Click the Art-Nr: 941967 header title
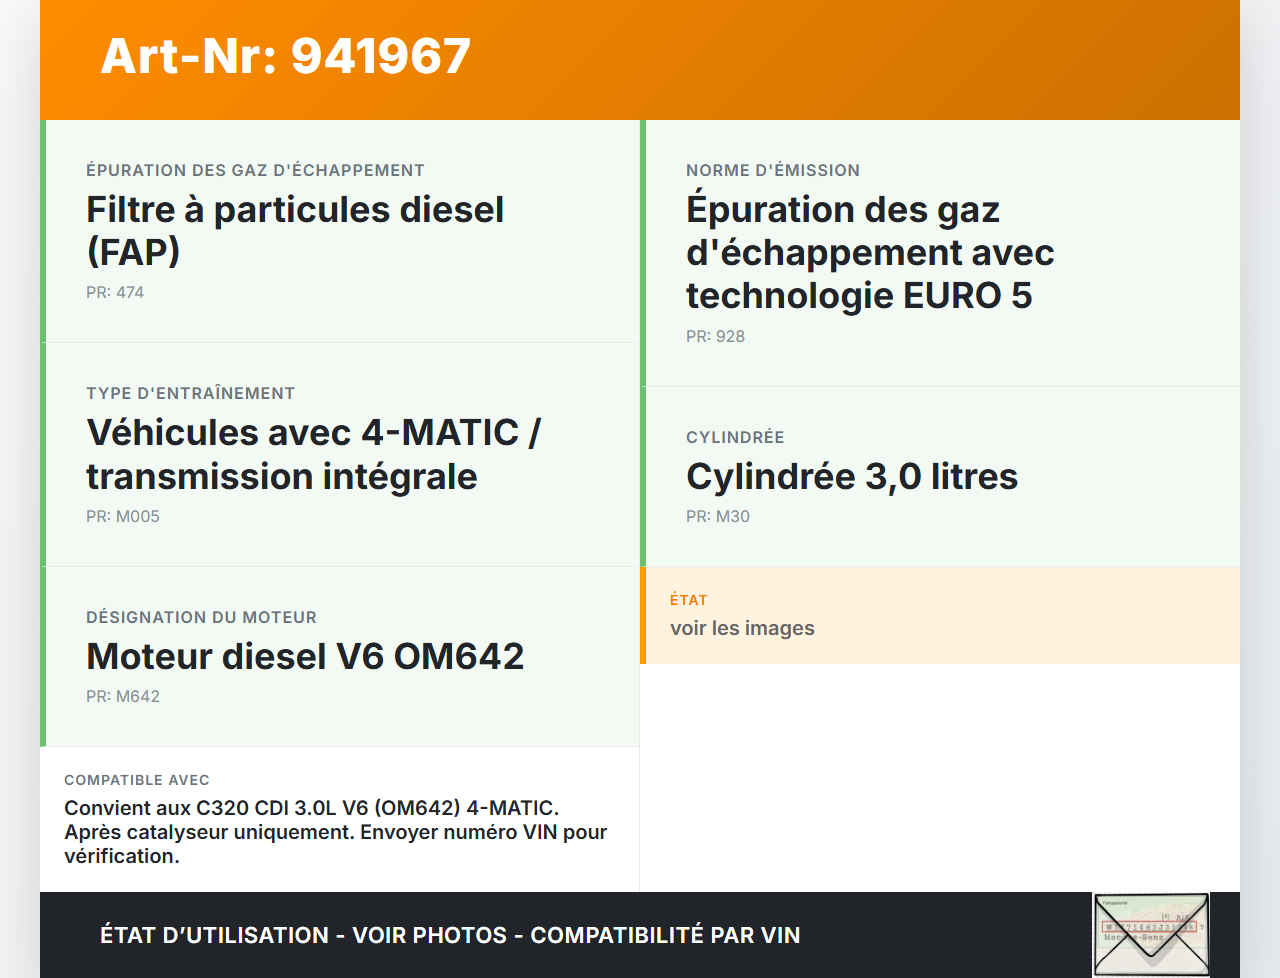Image resolution: width=1280 pixels, height=978 pixels. click(286, 56)
